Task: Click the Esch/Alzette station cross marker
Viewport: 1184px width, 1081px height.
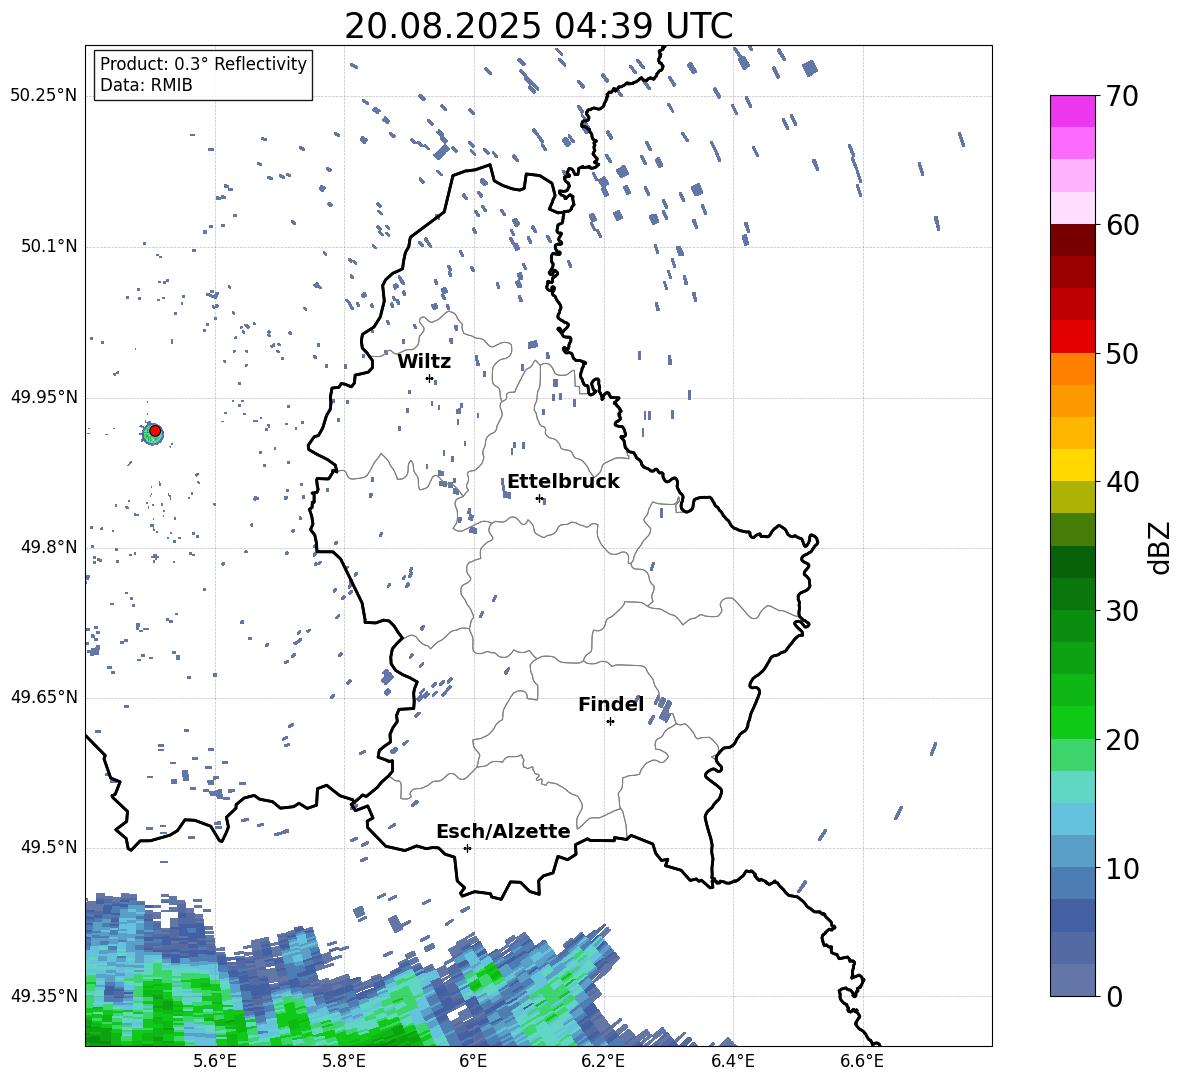Action: [467, 848]
